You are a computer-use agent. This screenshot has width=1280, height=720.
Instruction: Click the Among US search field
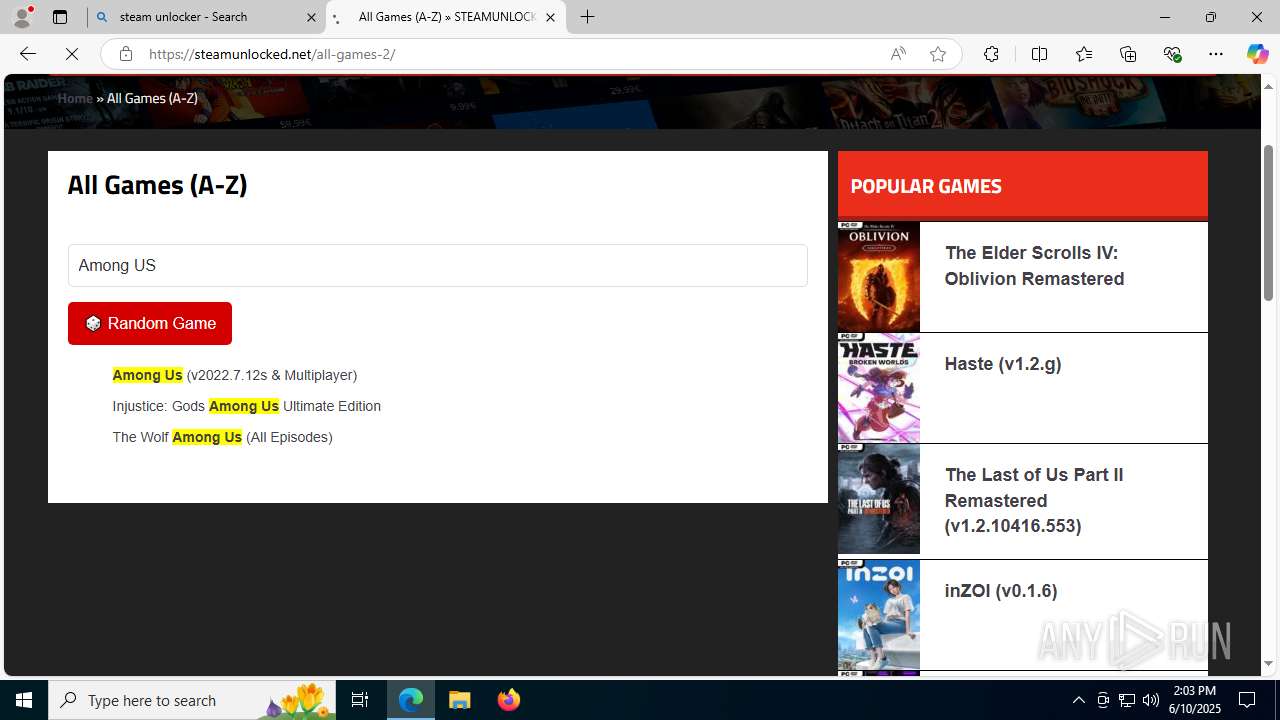point(438,266)
